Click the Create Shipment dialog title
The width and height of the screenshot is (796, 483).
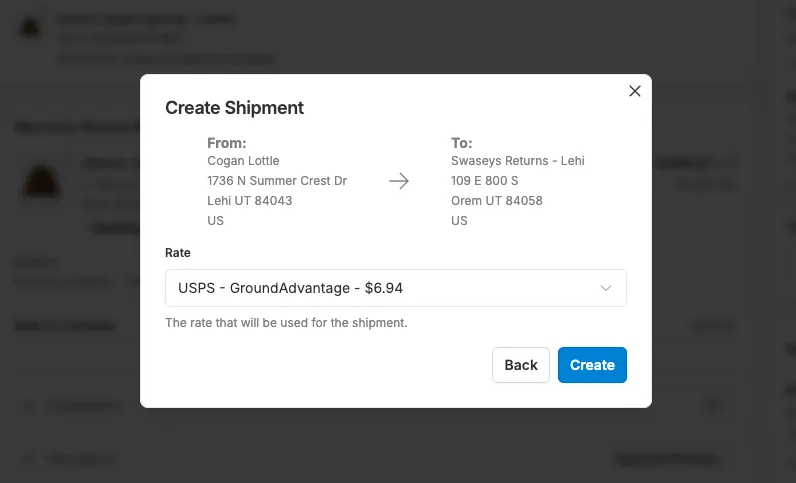tap(234, 108)
